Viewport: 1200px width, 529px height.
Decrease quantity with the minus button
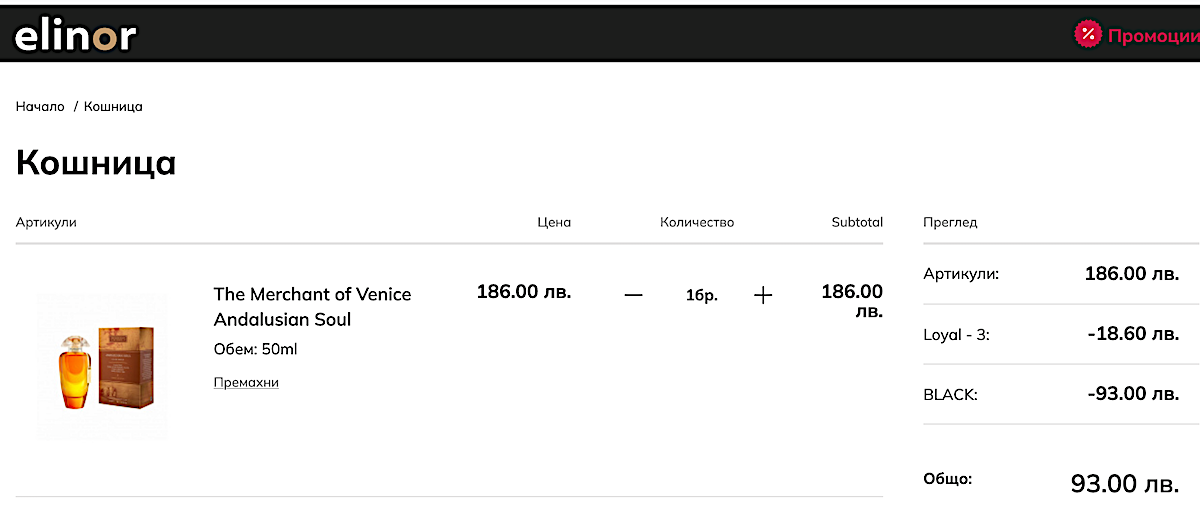pyautogui.click(x=633, y=295)
